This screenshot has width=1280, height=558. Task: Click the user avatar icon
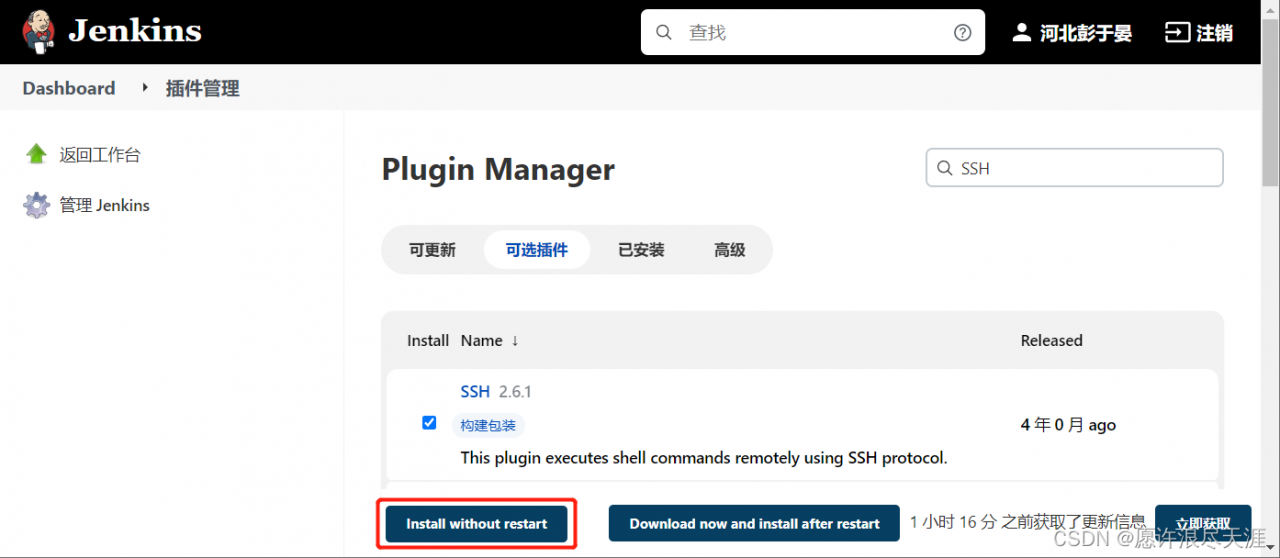[x=1021, y=32]
